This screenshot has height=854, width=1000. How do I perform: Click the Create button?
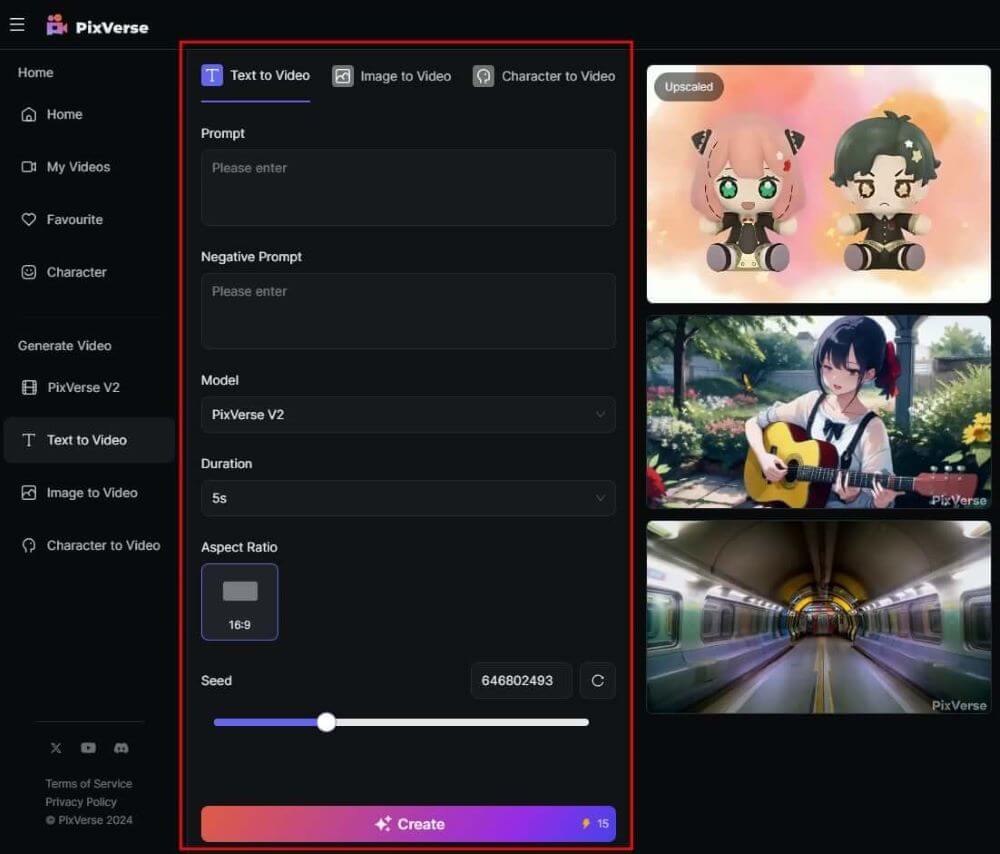click(407, 823)
